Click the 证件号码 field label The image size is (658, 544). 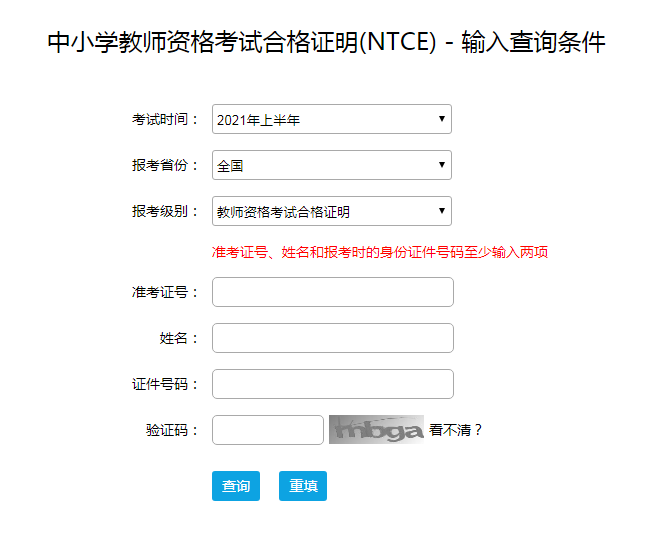pyautogui.click(x=166, y=384)
